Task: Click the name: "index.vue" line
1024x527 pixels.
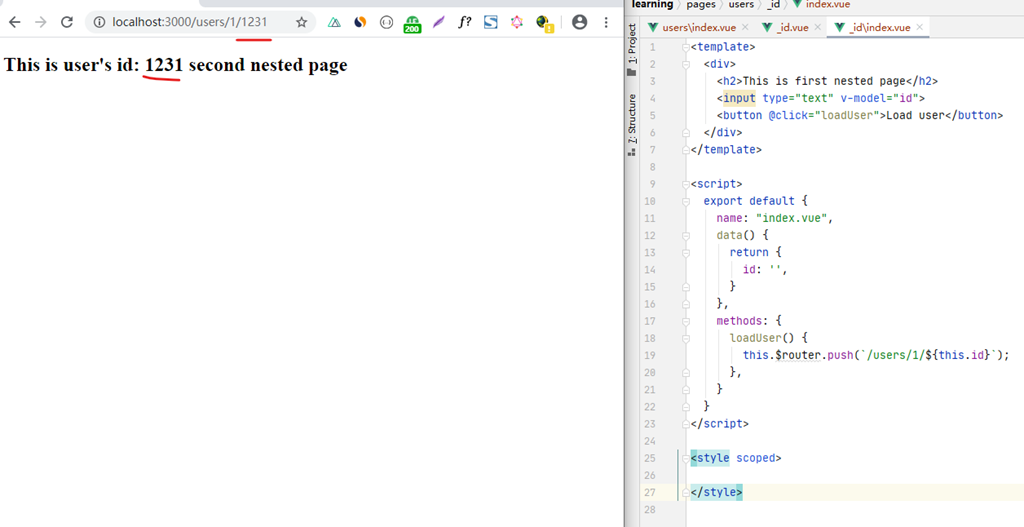Action: (775, 218)
